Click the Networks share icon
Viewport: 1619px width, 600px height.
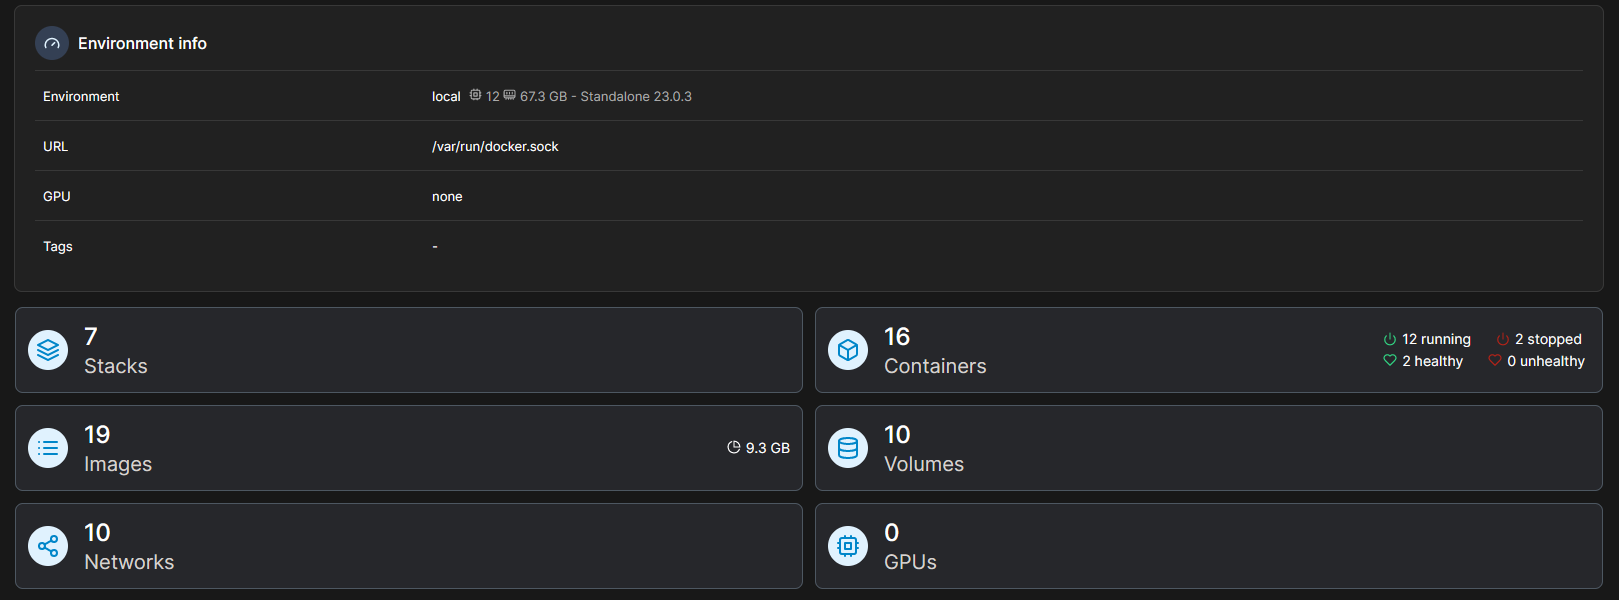tap(48, 546)
